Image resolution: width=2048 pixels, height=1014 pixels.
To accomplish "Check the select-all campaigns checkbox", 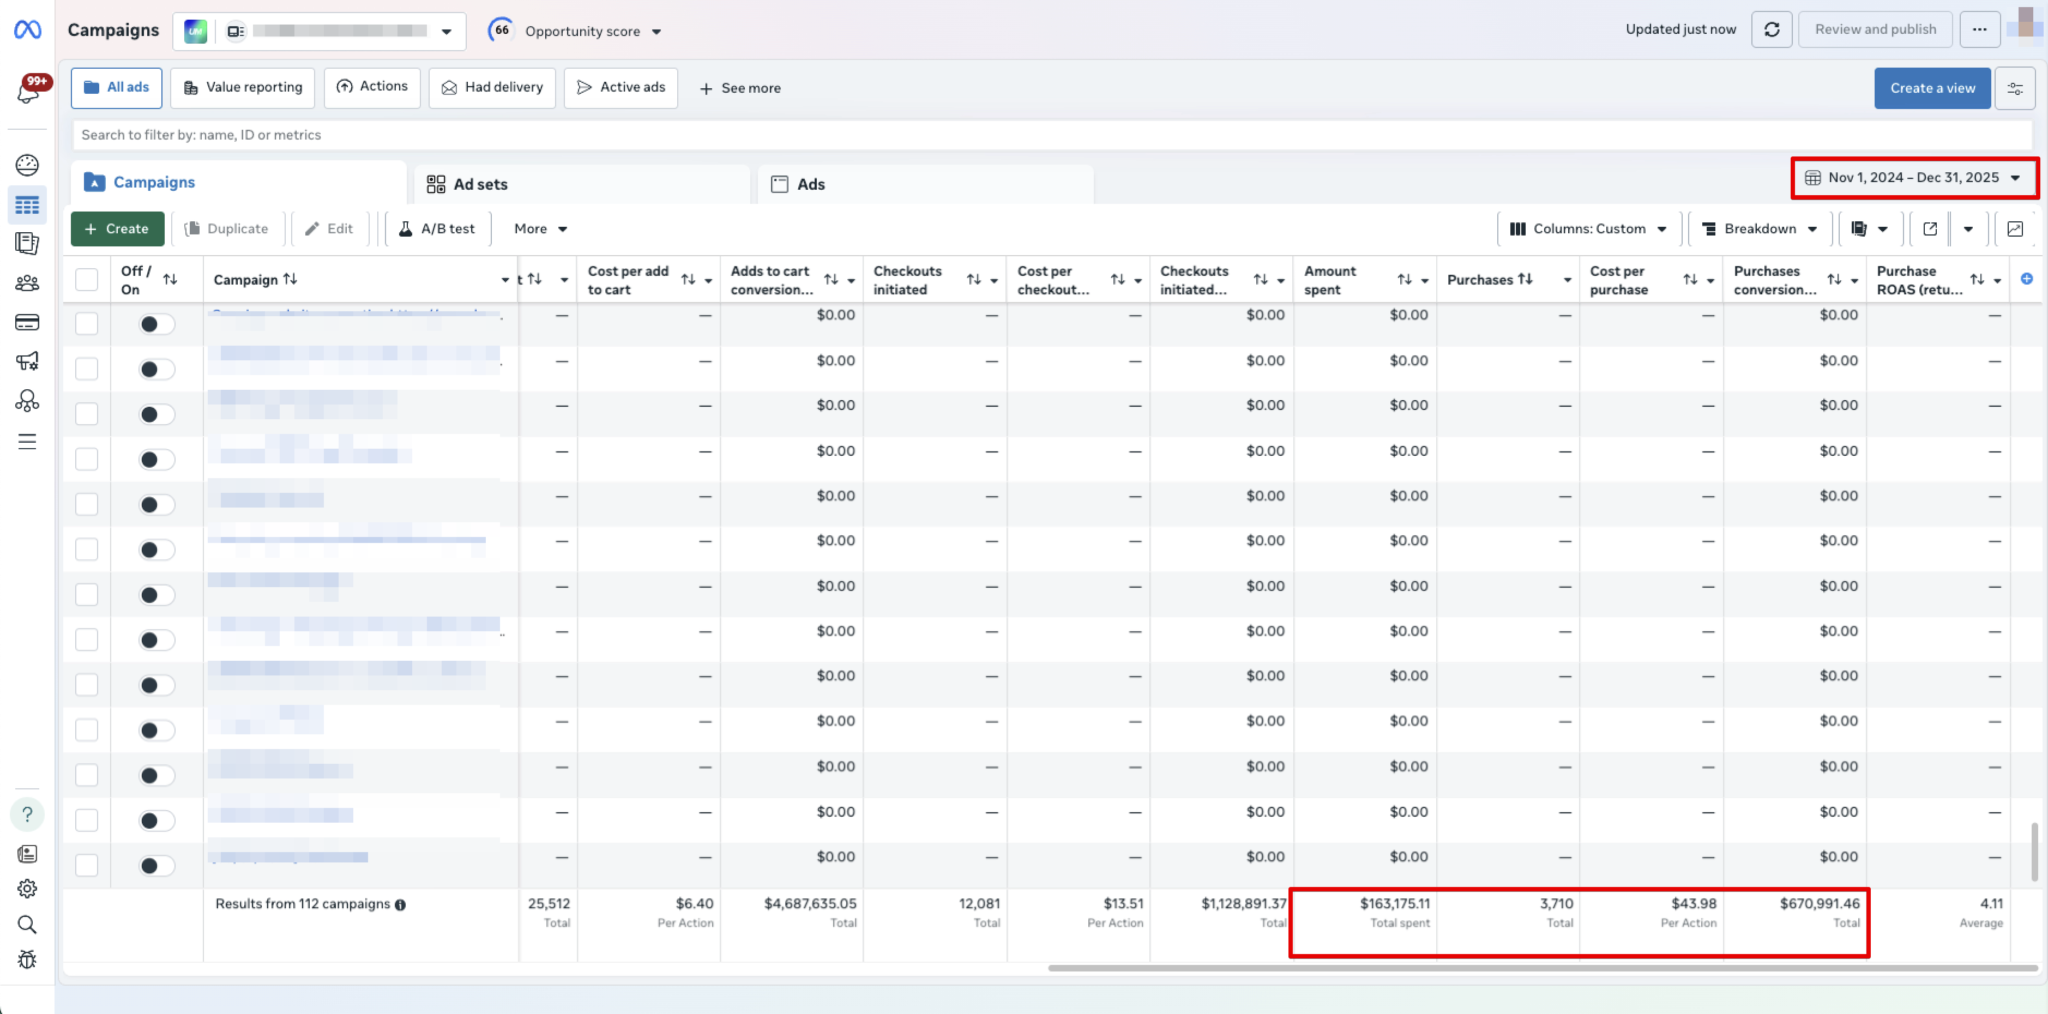I will pos(87,280).
